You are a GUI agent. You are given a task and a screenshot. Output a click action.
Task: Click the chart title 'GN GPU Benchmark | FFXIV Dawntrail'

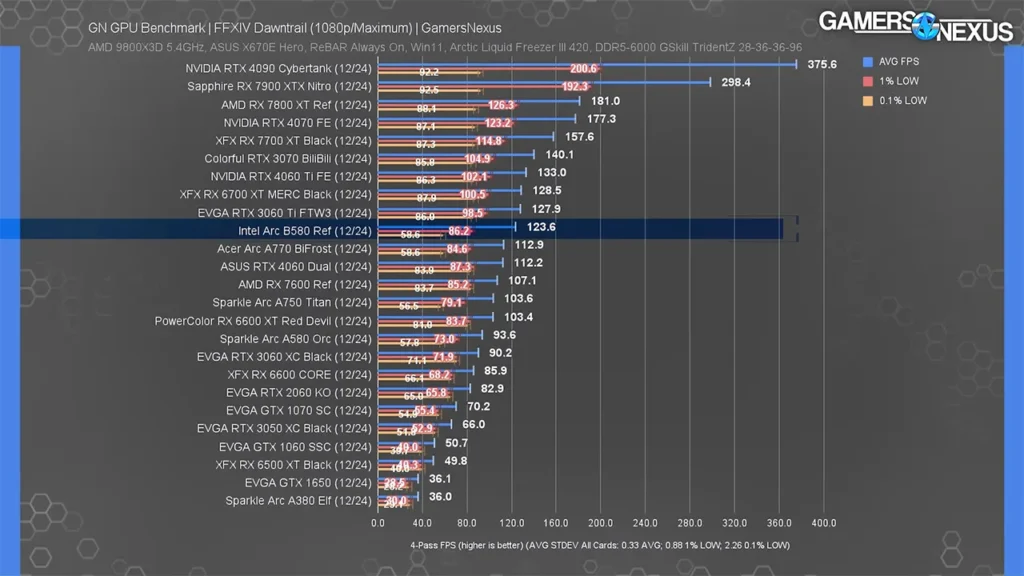[x=295, y=28]
